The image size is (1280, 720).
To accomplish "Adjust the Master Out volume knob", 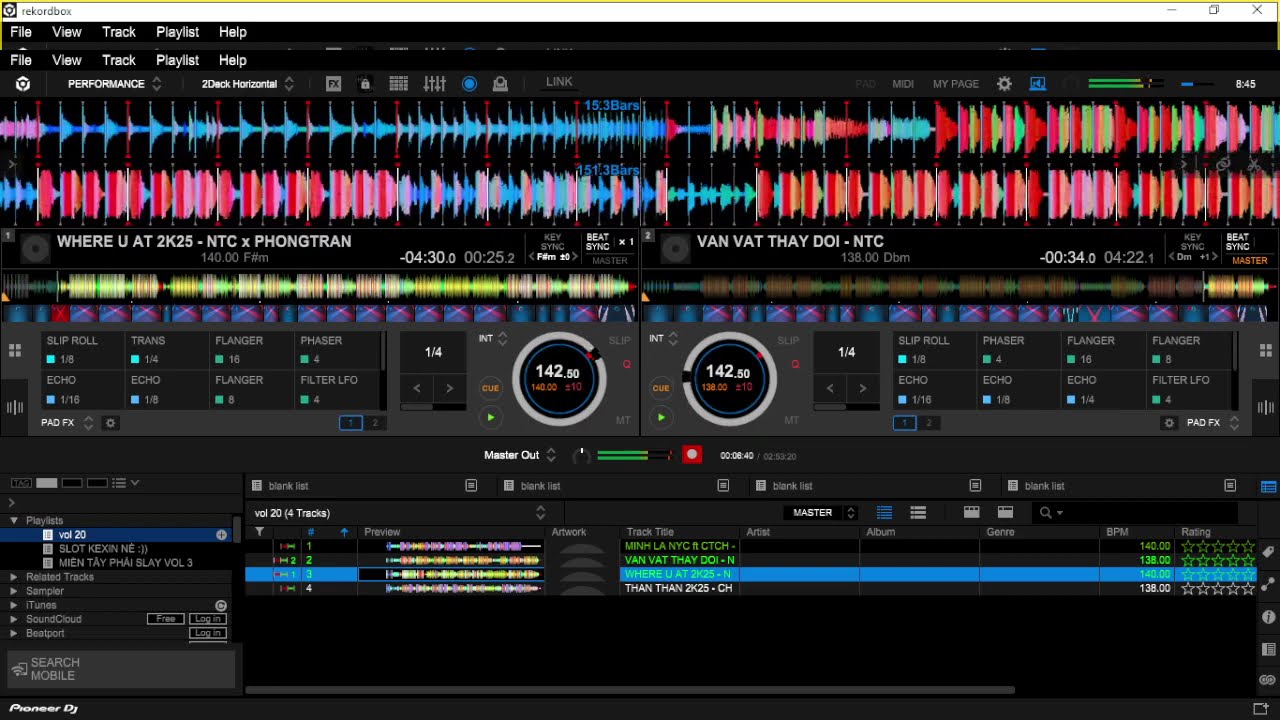I will point(580,455).
